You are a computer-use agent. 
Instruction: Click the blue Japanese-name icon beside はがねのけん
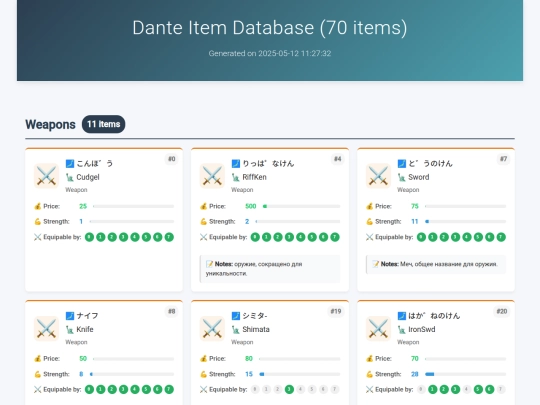(x=402, y=315)
